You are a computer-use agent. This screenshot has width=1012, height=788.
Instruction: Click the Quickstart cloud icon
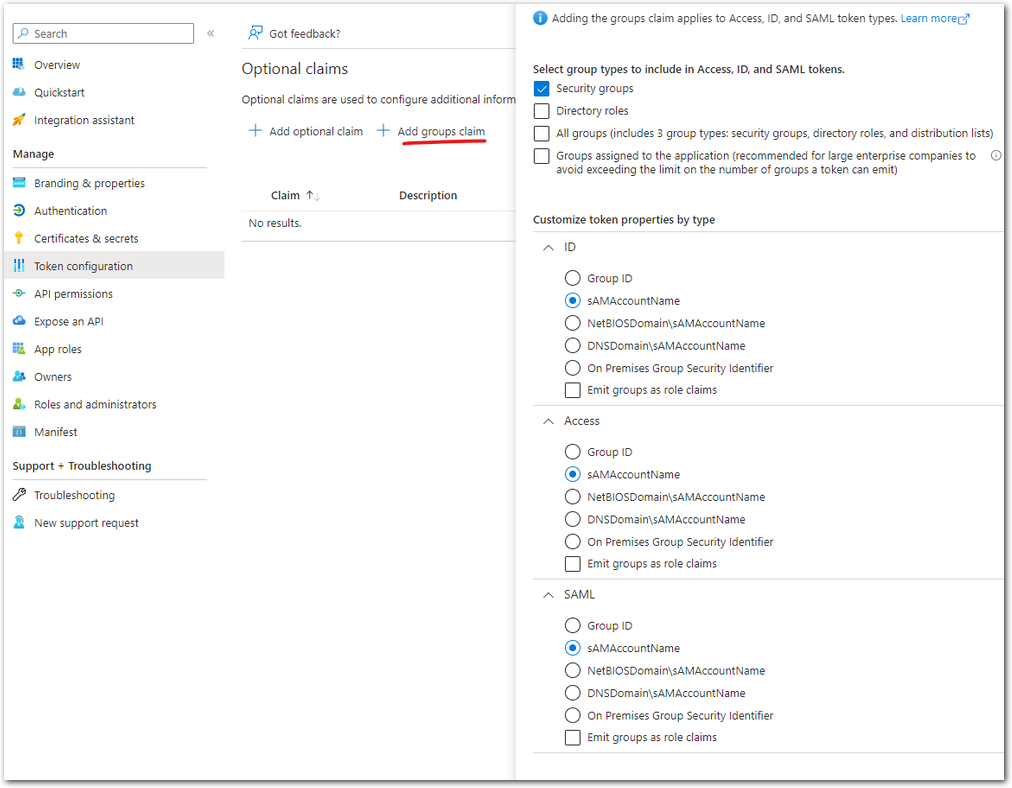tap(19, 93)
